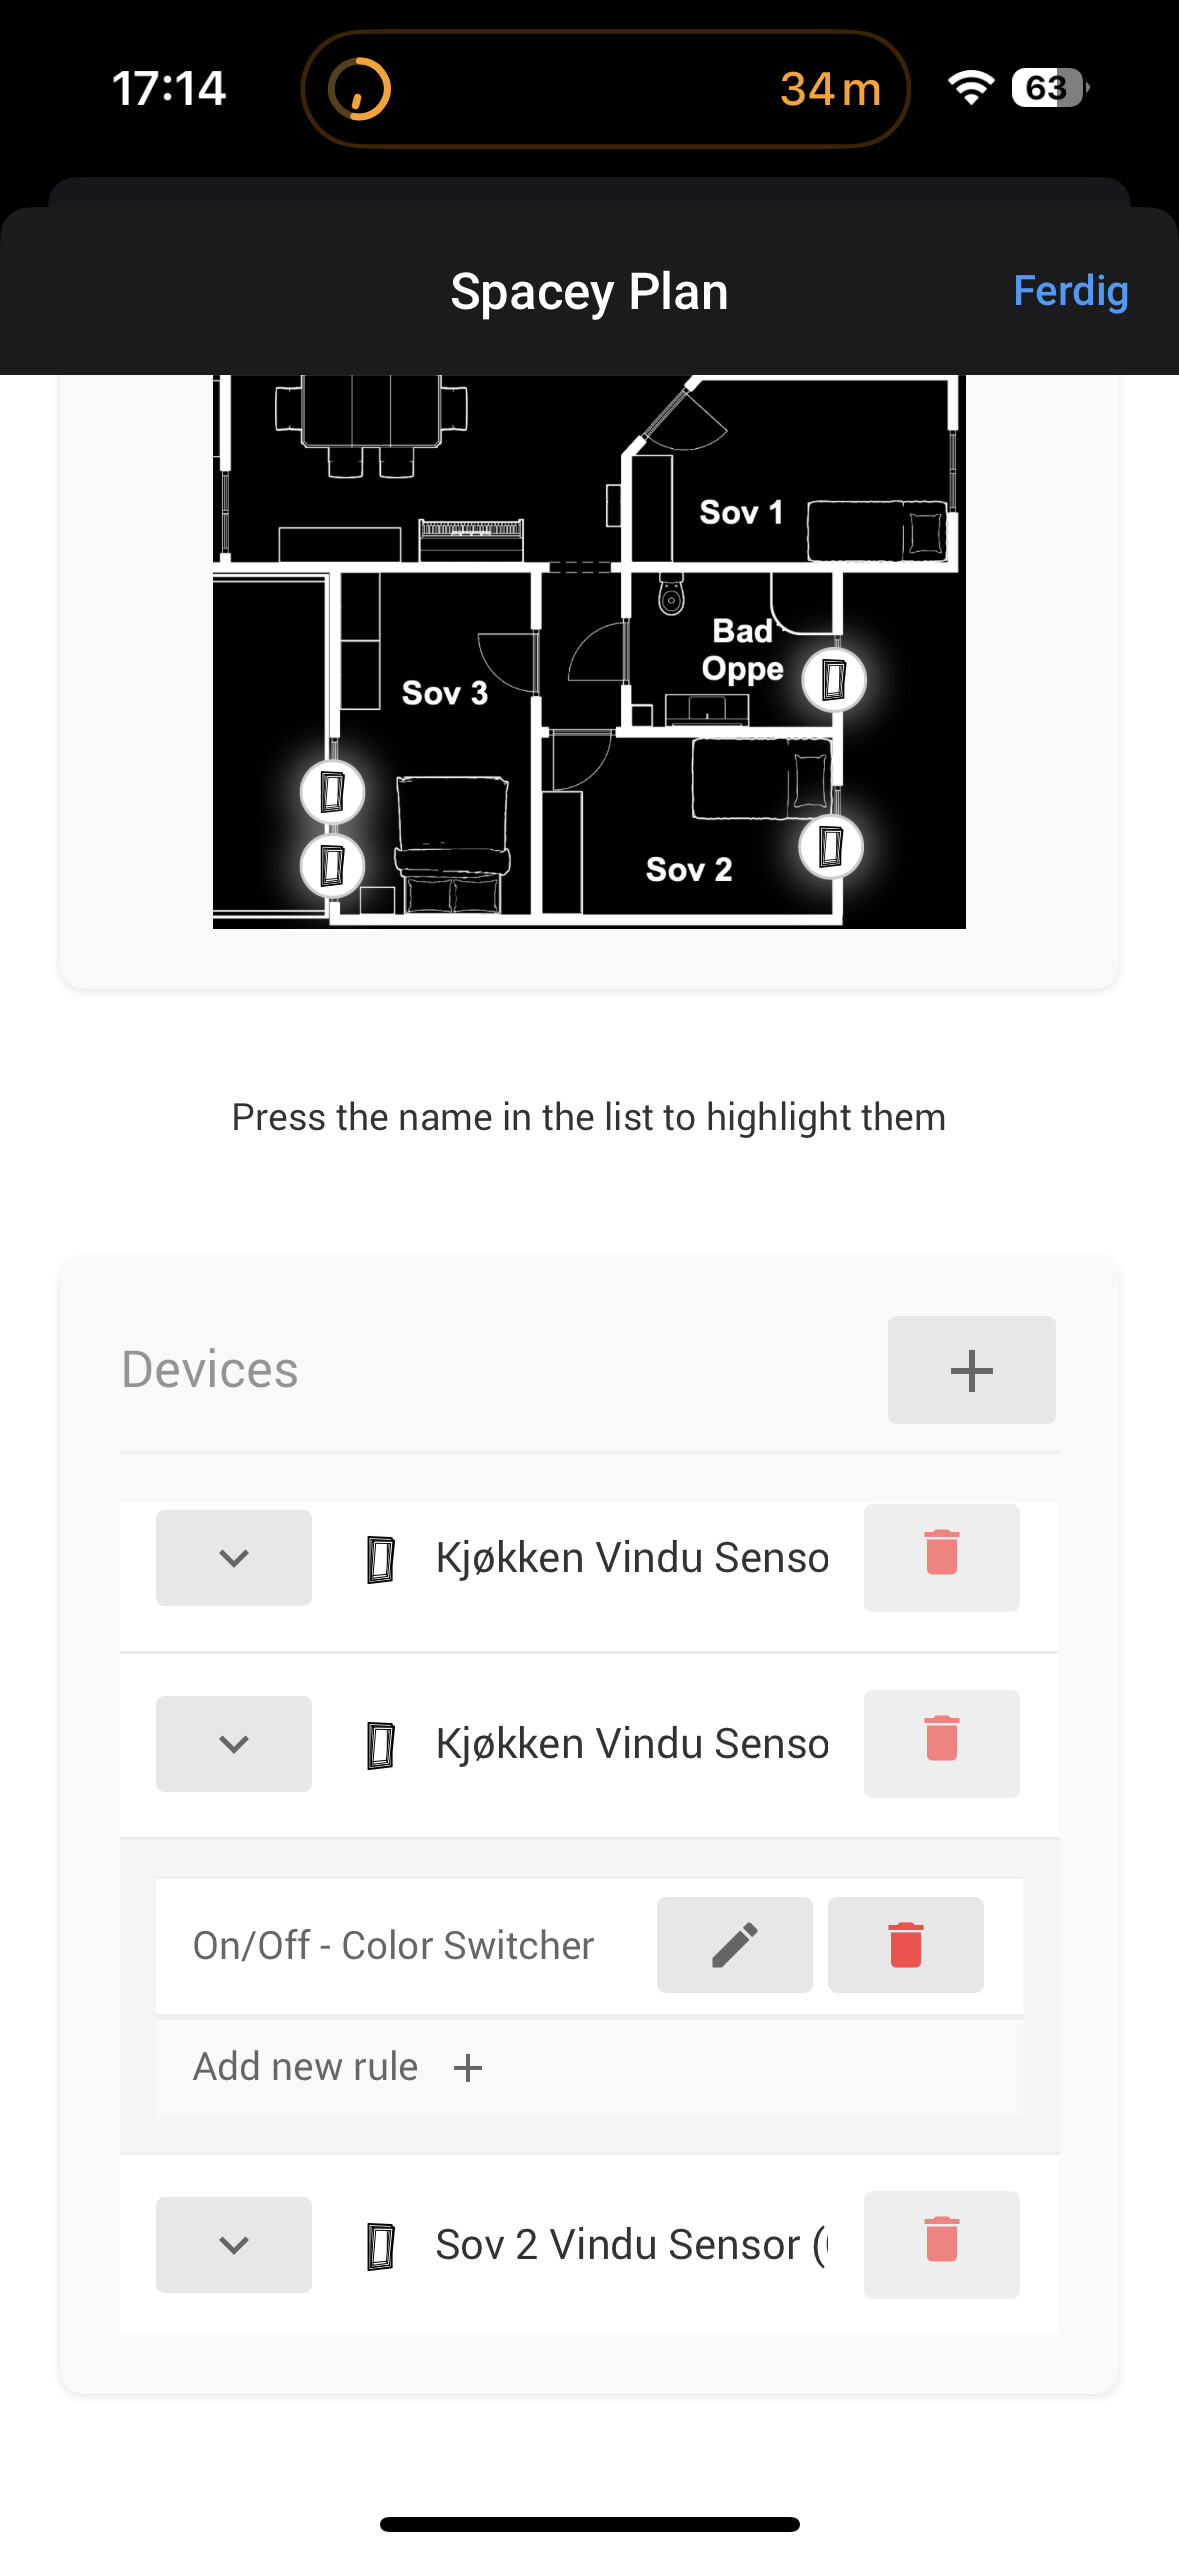The image size is (1179, 2556).
Task: Delete the second Kjøkken Vindu Sensor device
Action: pyautogui.click(x=941, y=1743)
